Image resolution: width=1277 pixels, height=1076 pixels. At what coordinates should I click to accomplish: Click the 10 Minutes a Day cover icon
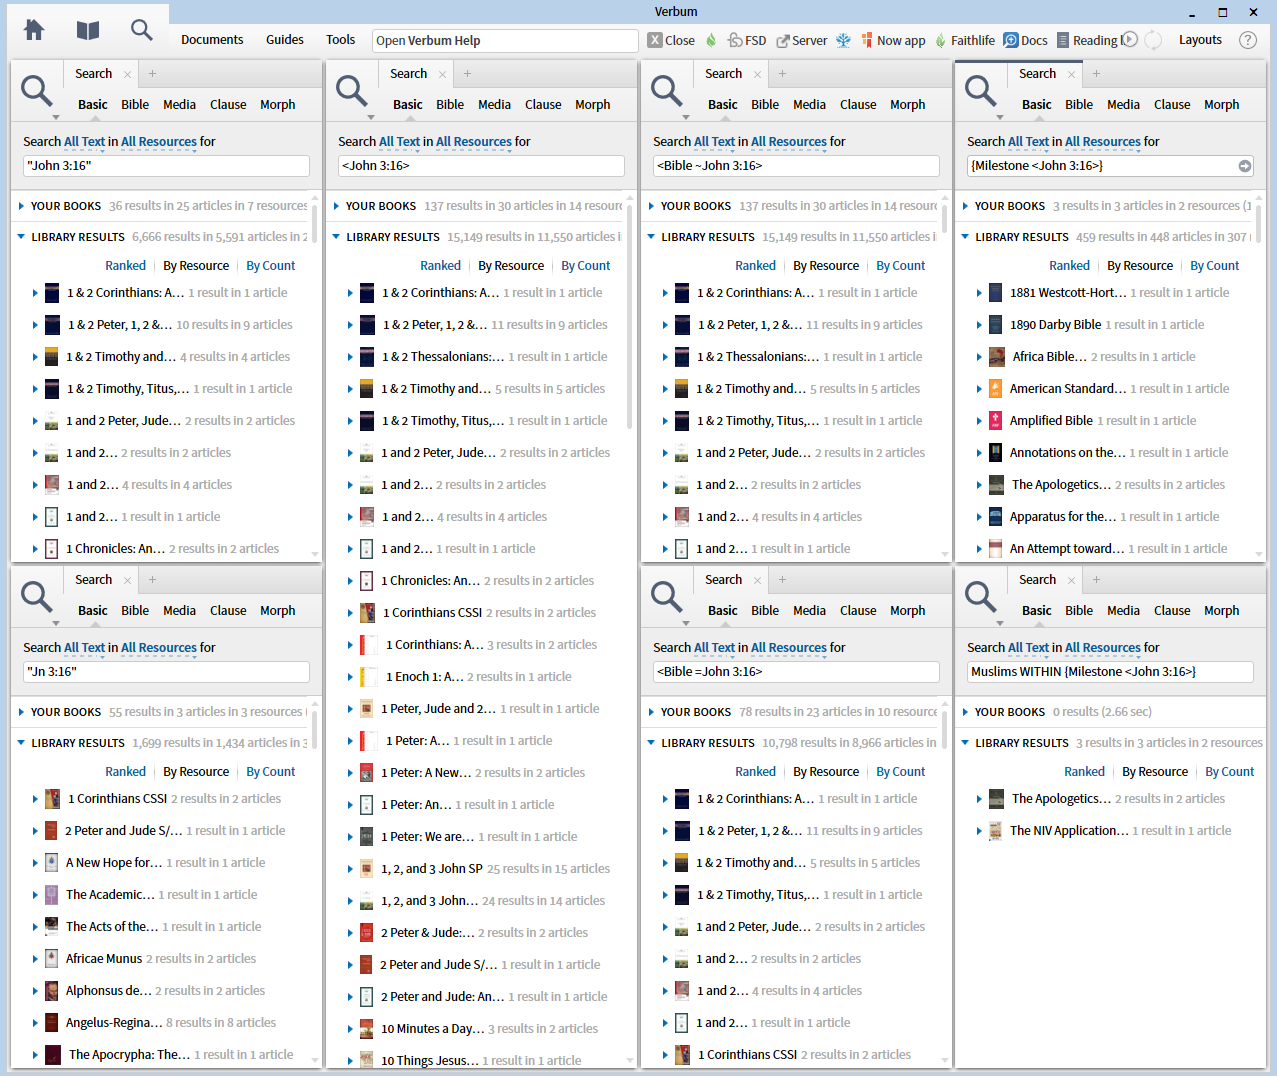[x=367, y=1029]
